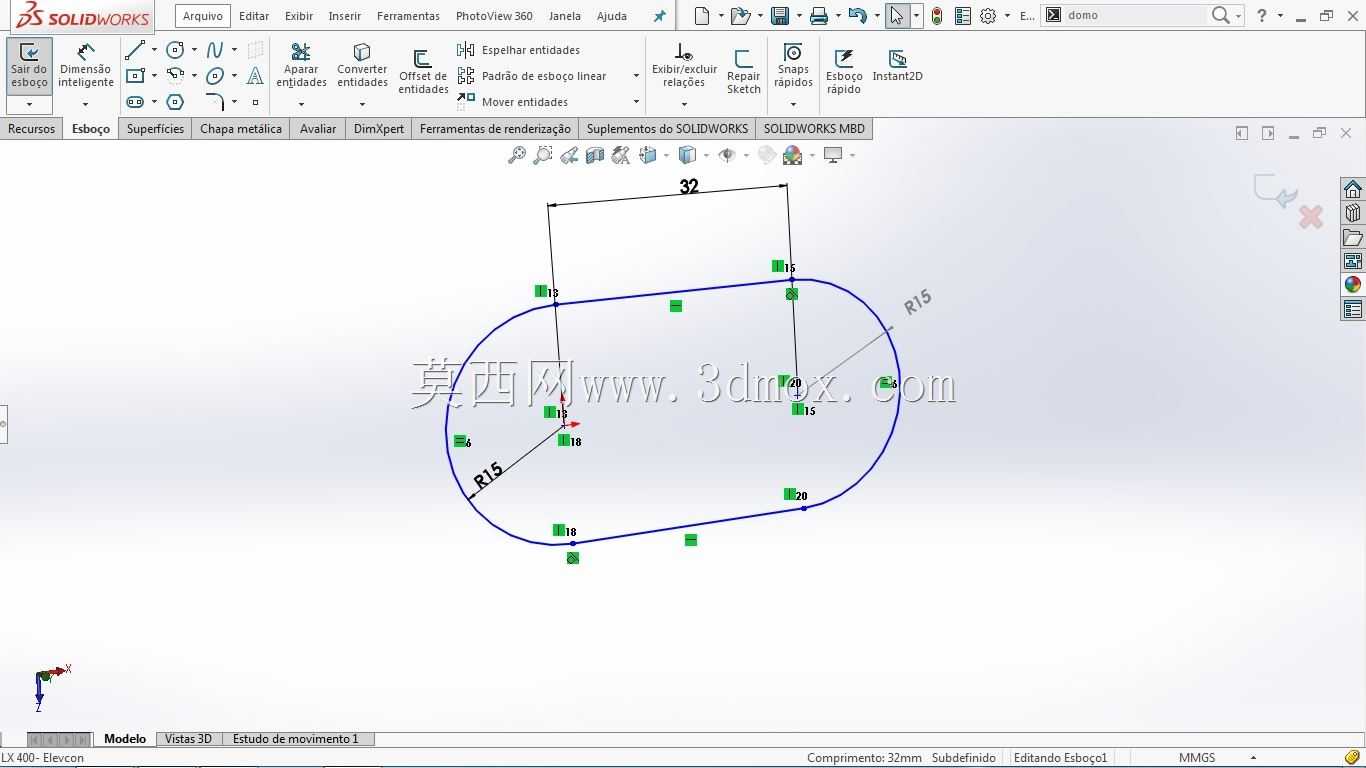The width and height of the screenshot is (1366, 768).
Task: Click the Rebuild traffic light icon
Action: coord(937,16)
